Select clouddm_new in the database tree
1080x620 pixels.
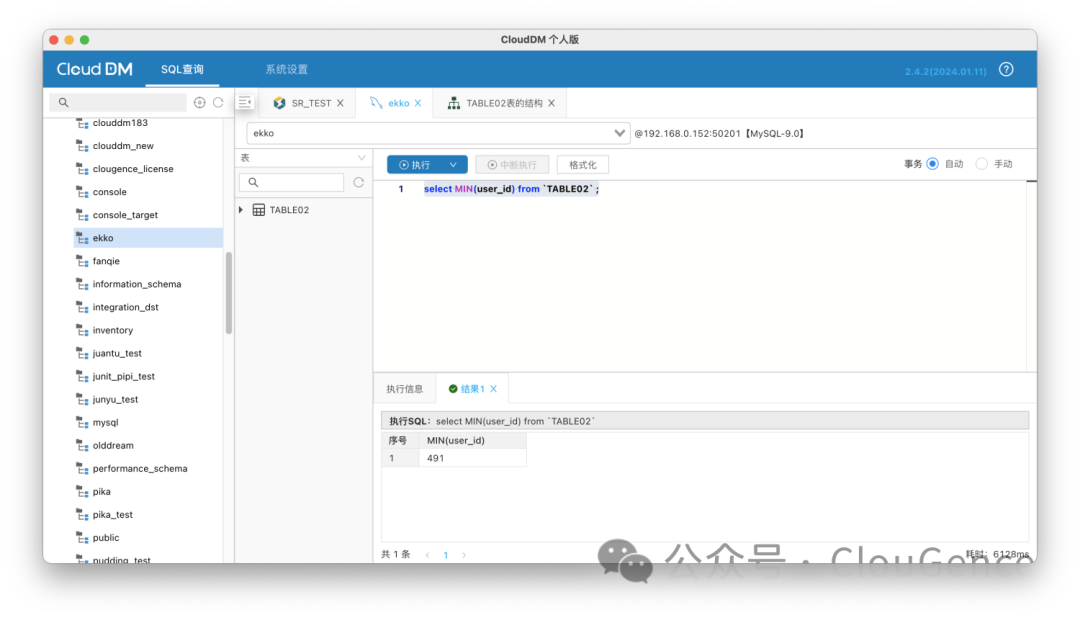click(x=123, y=146)
